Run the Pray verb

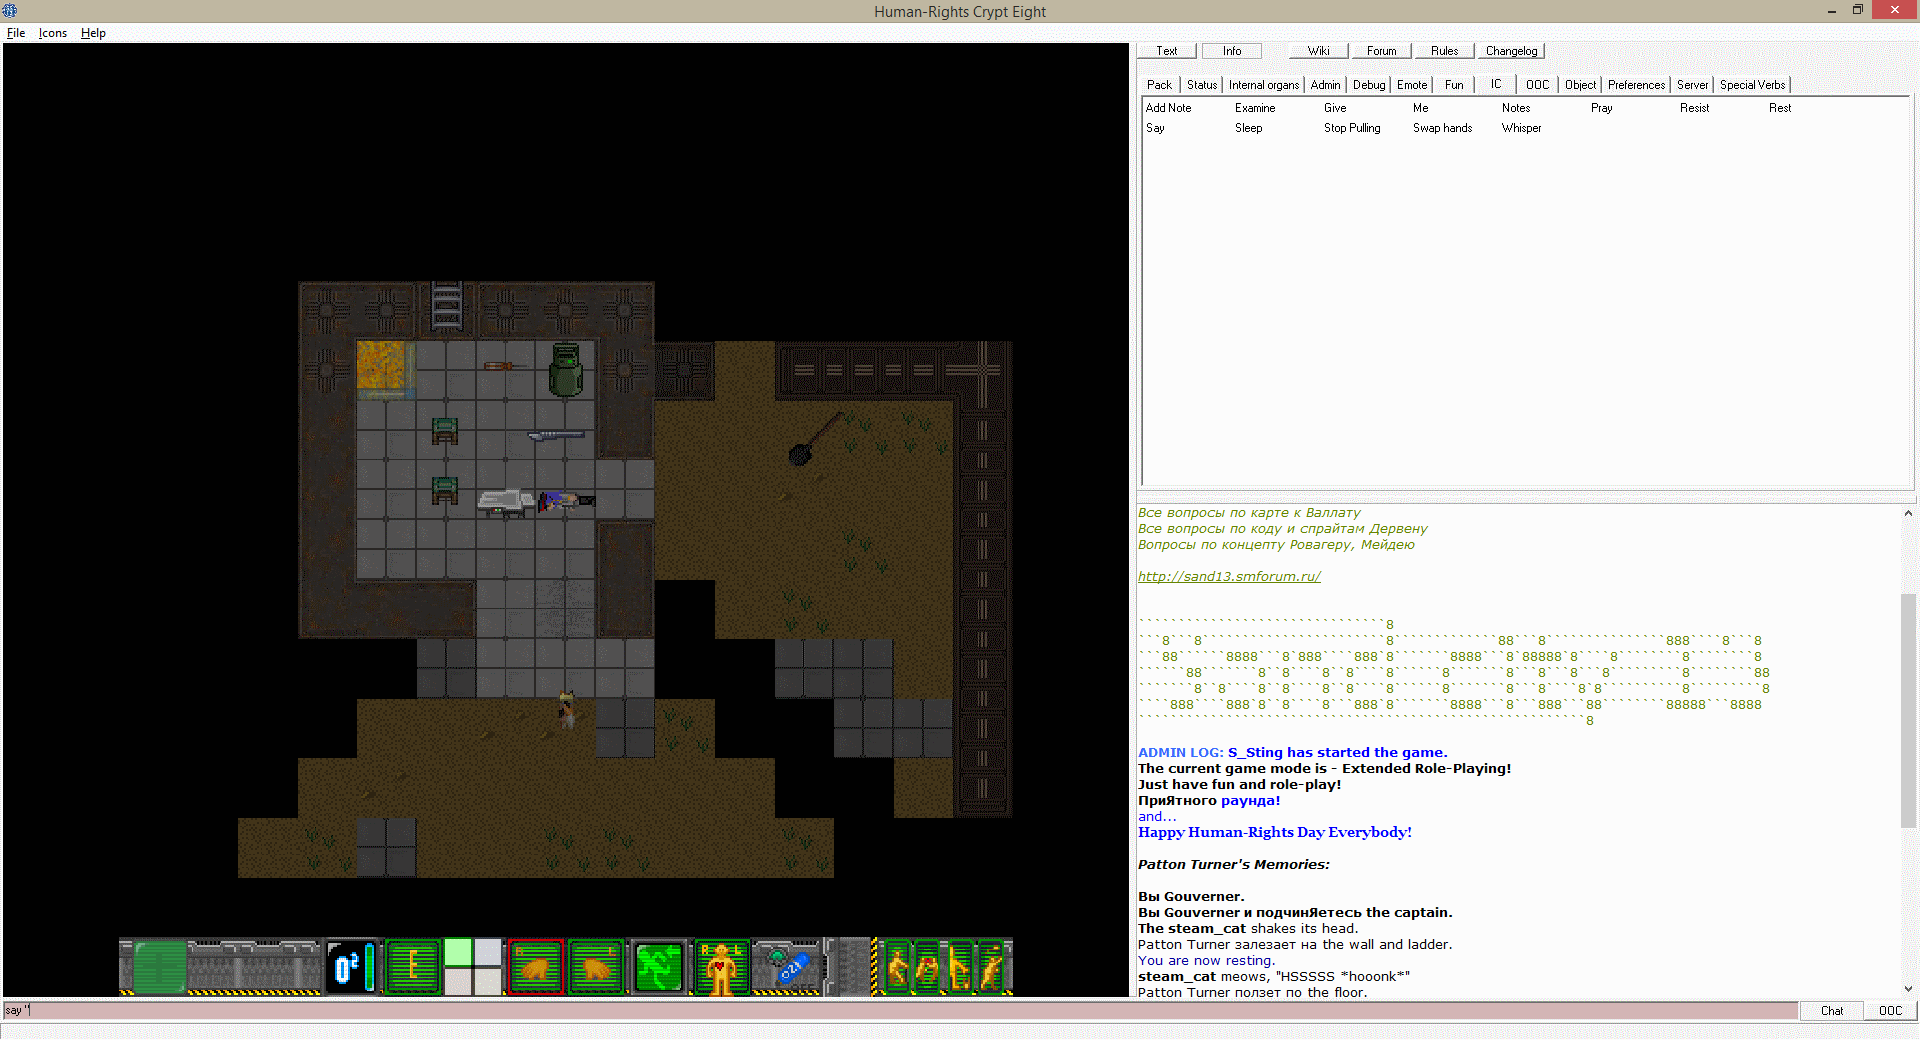pos(1601,108)
